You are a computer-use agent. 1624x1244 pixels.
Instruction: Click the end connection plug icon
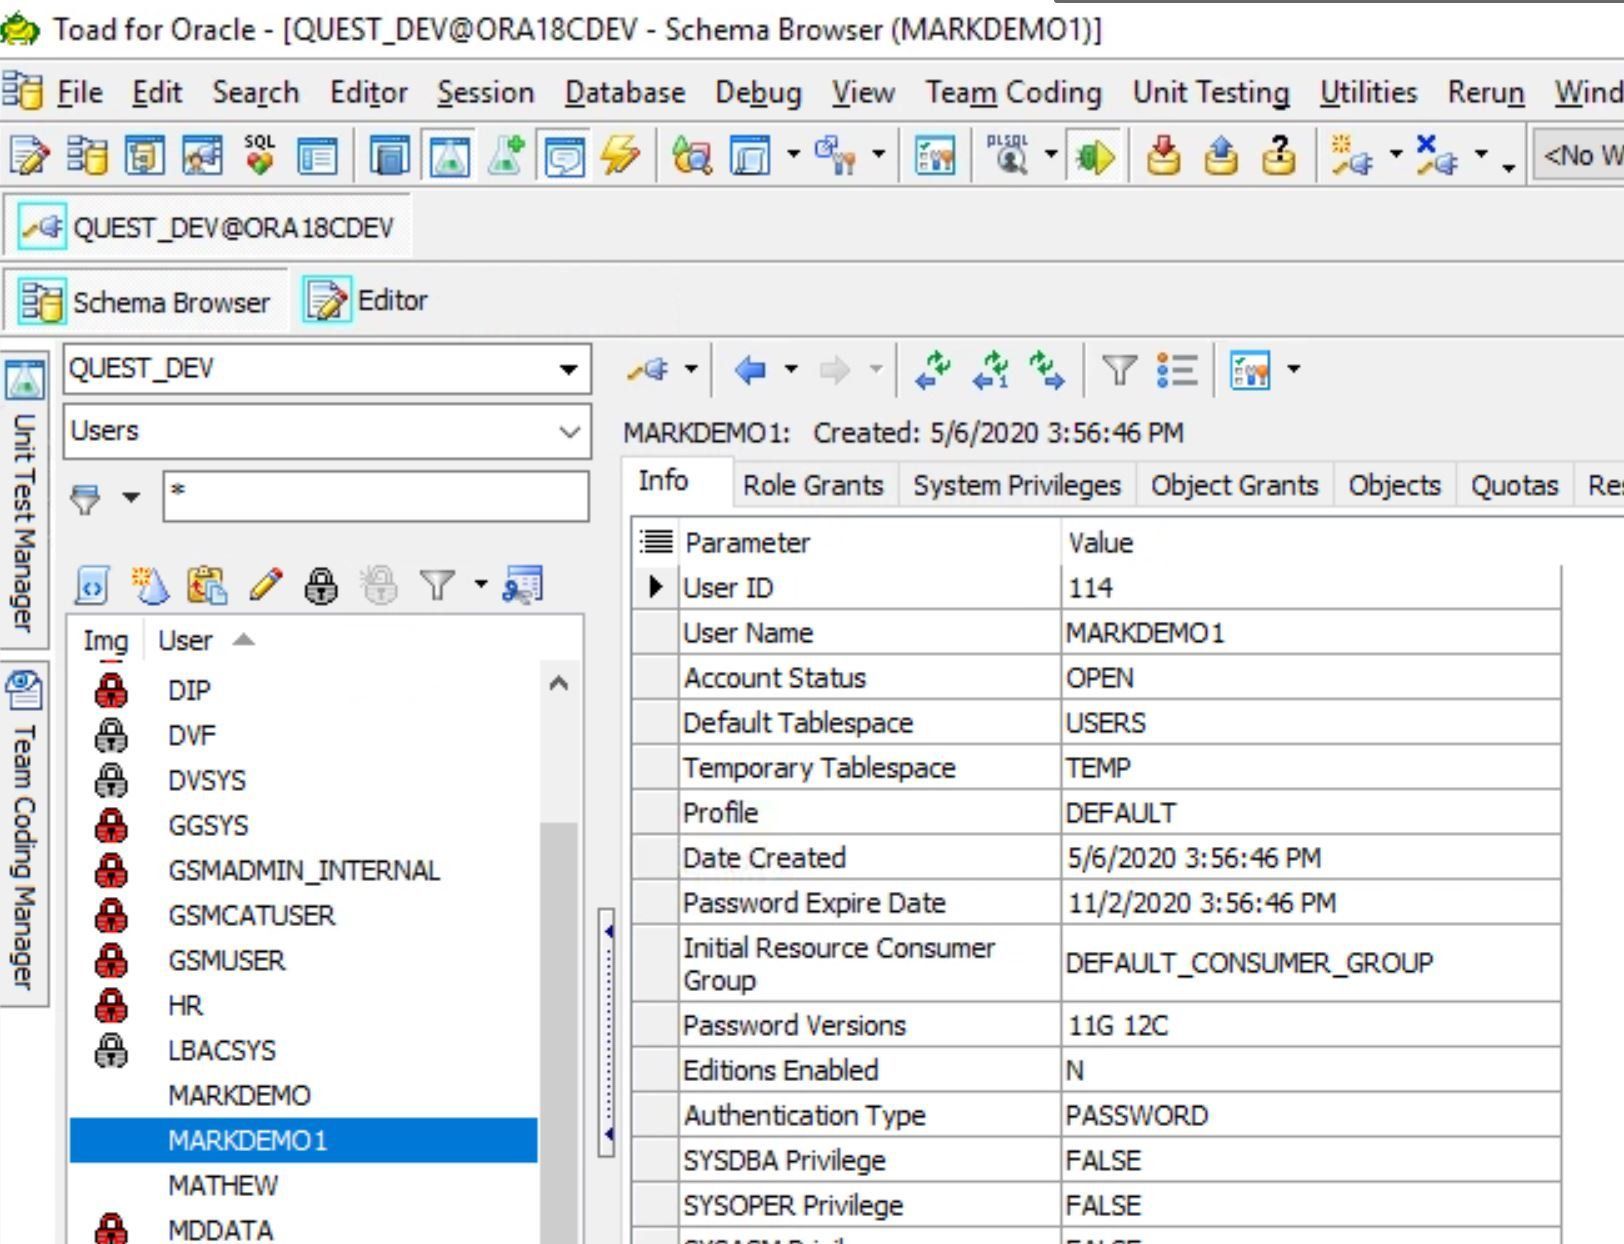point(1438,155)
